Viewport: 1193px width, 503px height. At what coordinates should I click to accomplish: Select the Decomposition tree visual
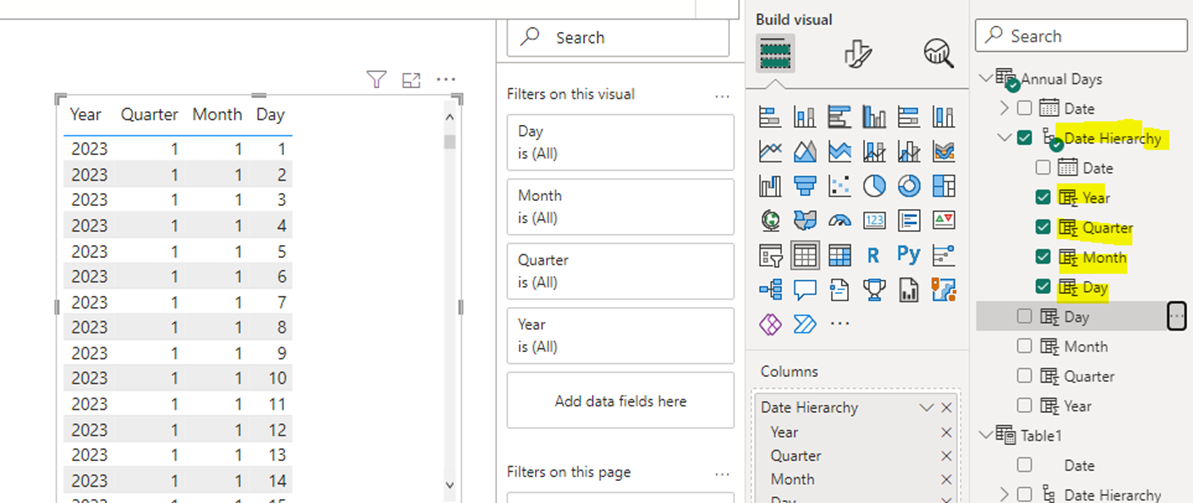[770, 289]
